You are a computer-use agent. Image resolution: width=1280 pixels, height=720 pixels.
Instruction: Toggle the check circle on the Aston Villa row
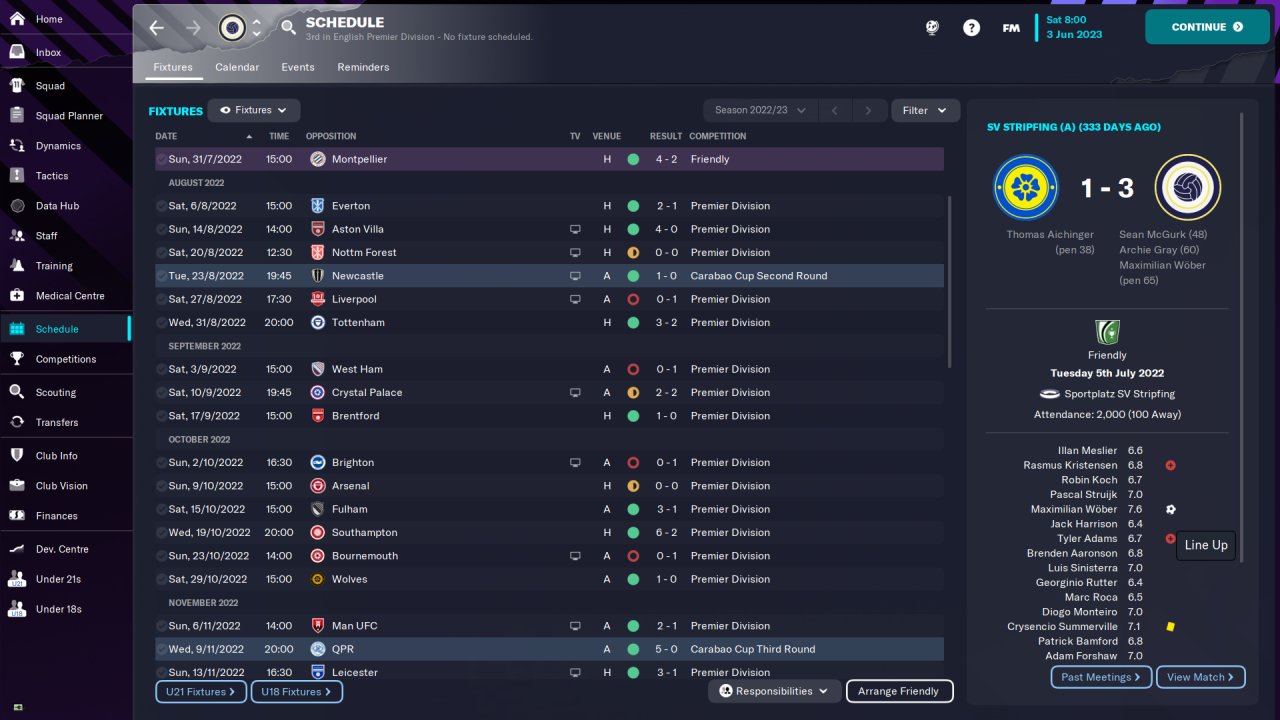click(x=161, y=229)
